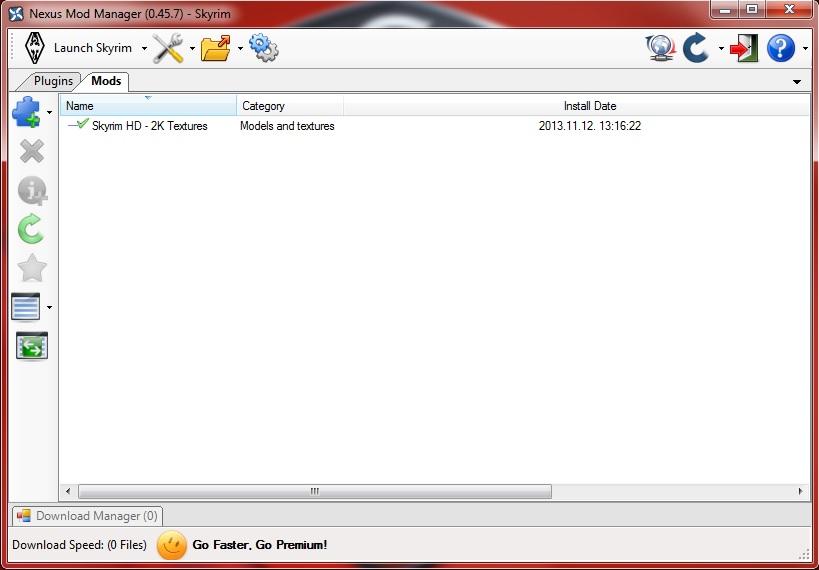Click the change game mode door icon
Image resolution: width=819 pixels, height=570 pixels.
tap(744, 48)
